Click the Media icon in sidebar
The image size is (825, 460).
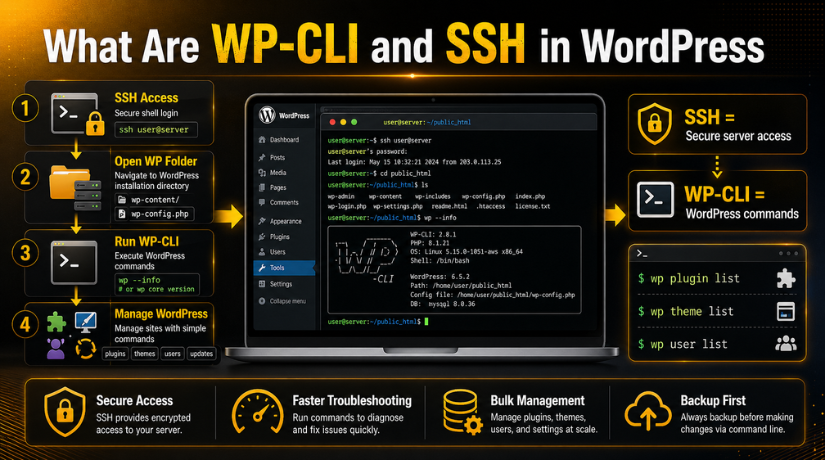click(x=262, y=173)
